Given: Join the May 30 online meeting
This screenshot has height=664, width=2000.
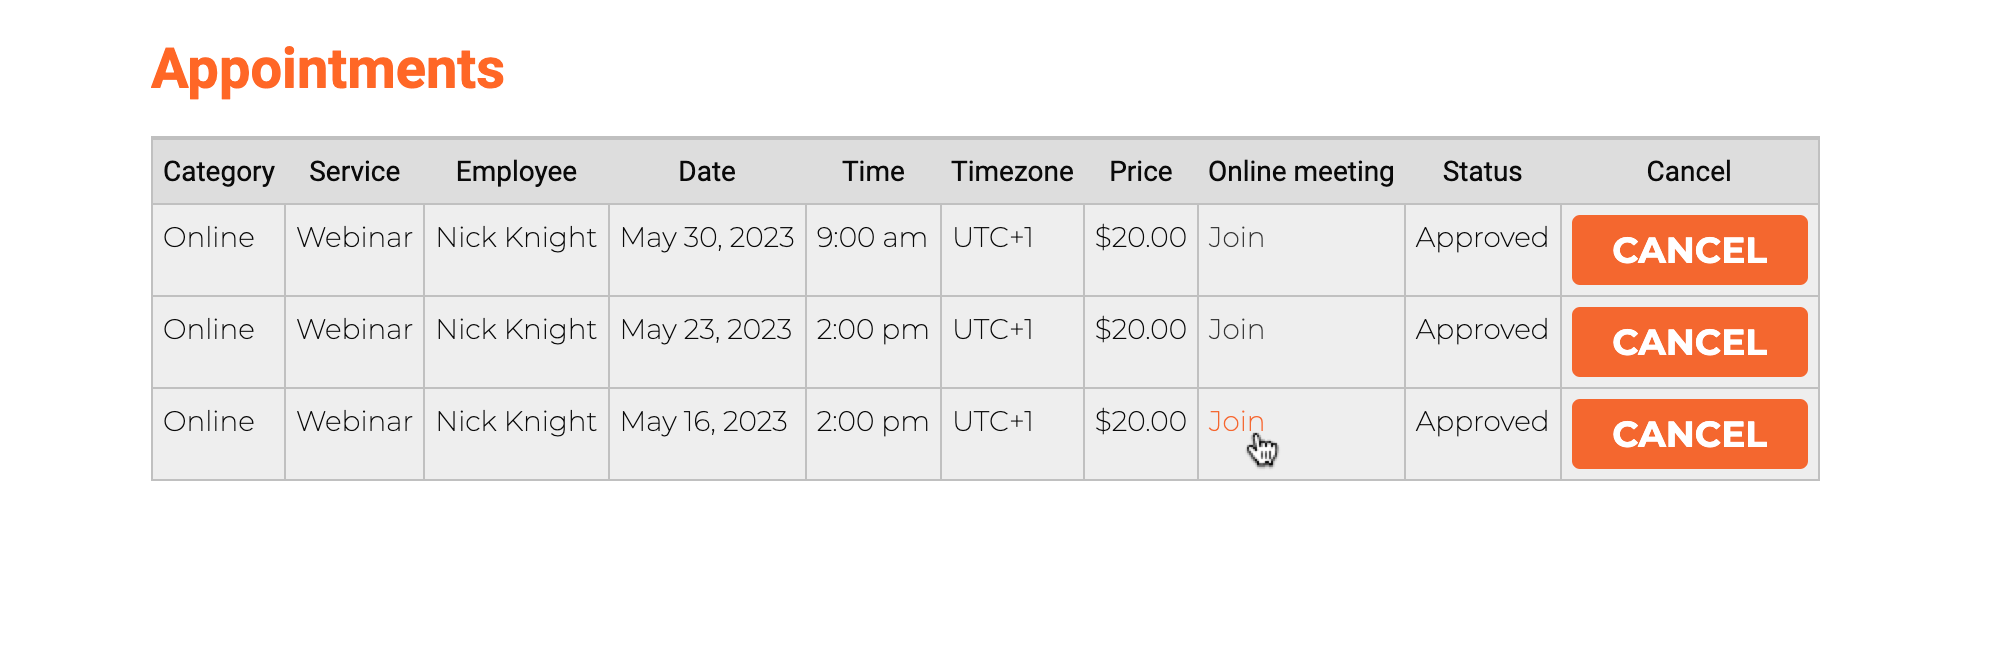Looking at the screenshot, I should tap(1236, 238).
